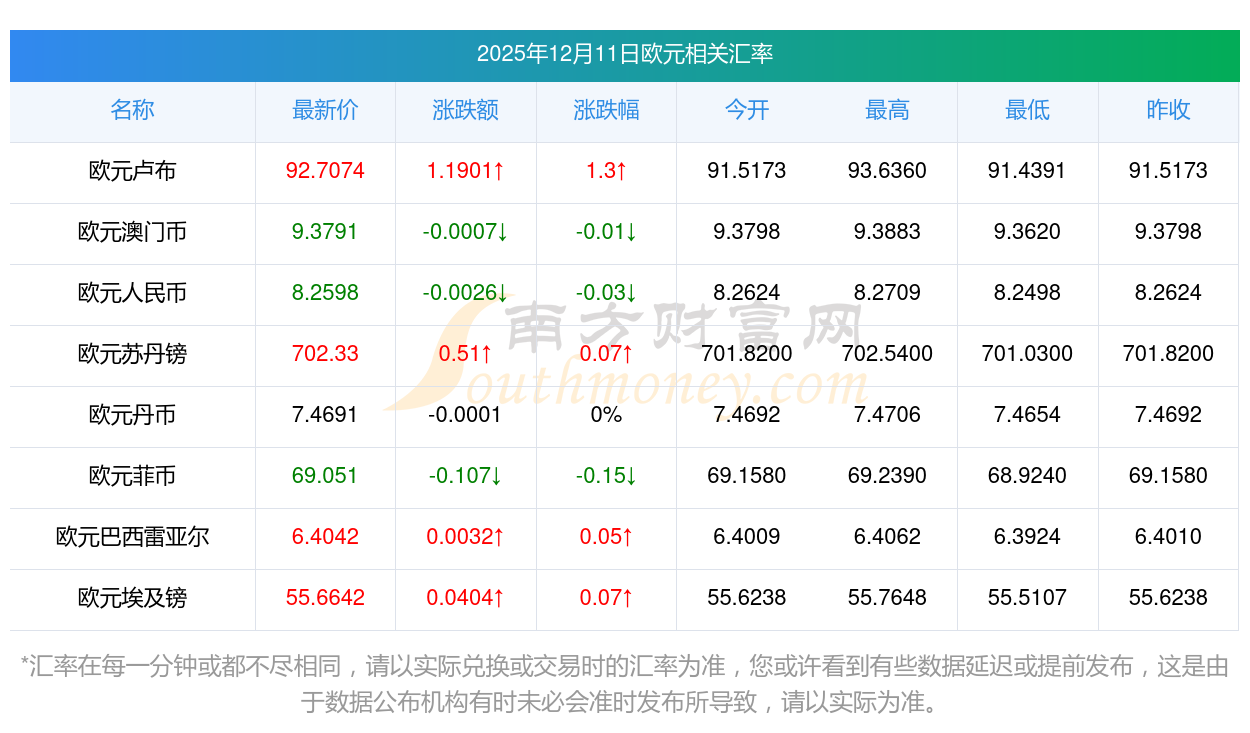The image size is (1250, 733).
Task: Click change percent -0.03↓
Action: 606,293
